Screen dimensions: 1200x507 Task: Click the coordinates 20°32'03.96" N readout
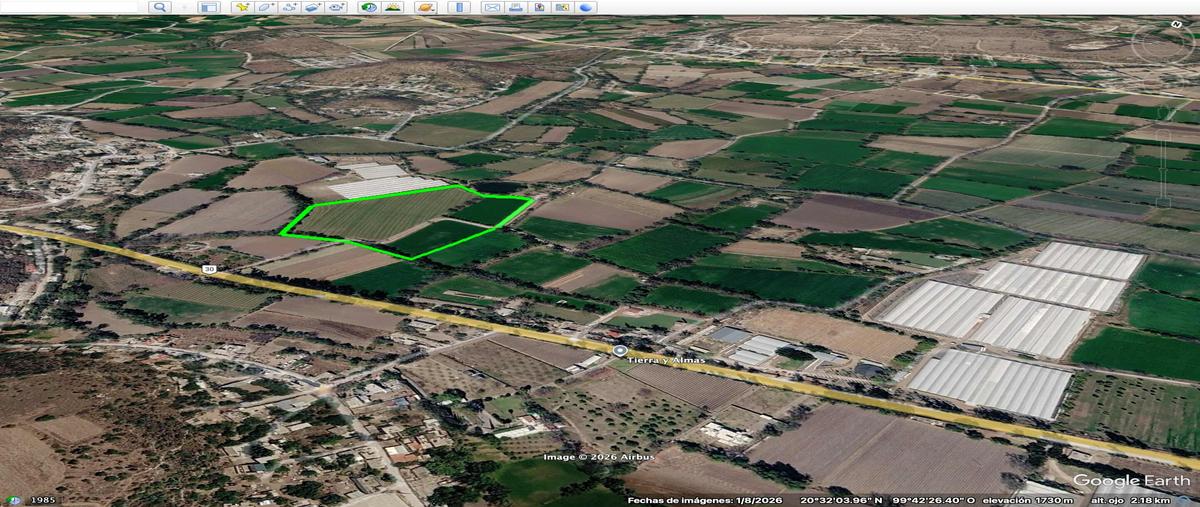[840, 500]
